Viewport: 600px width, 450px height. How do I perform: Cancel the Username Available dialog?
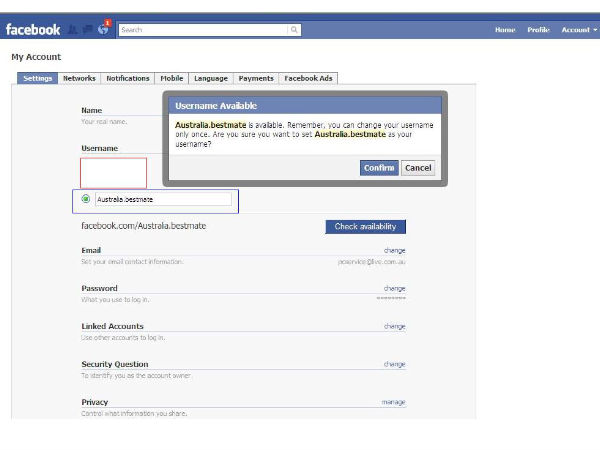point(418,168)
